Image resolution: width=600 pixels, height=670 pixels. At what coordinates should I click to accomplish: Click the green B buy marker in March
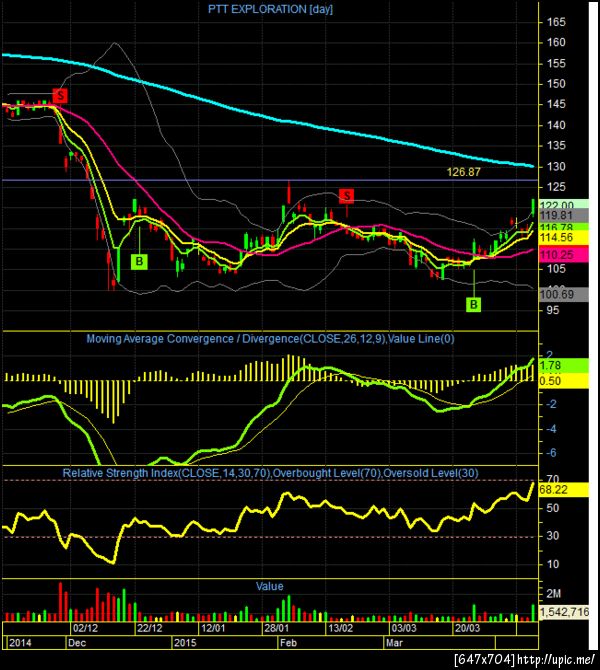coord(474,304)
